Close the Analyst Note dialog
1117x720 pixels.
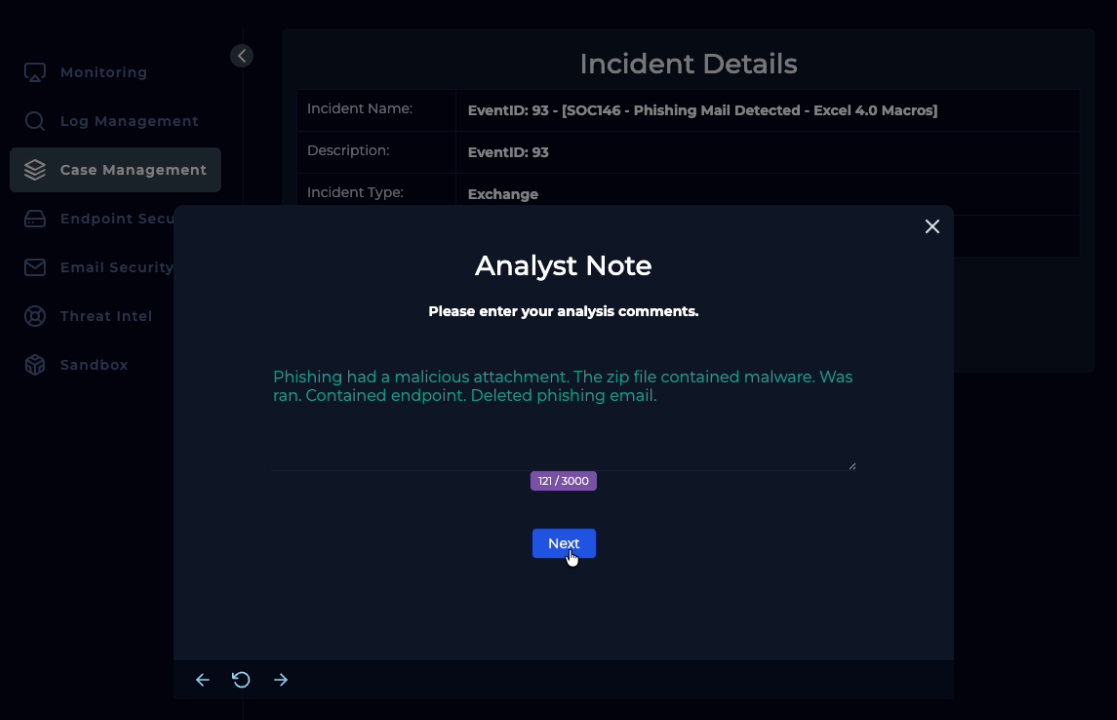(932, 227)
